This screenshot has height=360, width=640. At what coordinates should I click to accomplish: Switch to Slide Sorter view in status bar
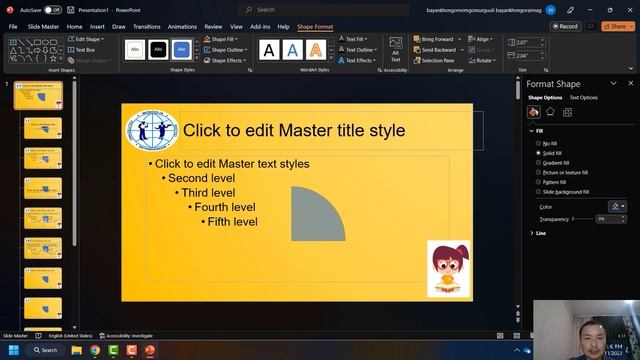[516, 336]
